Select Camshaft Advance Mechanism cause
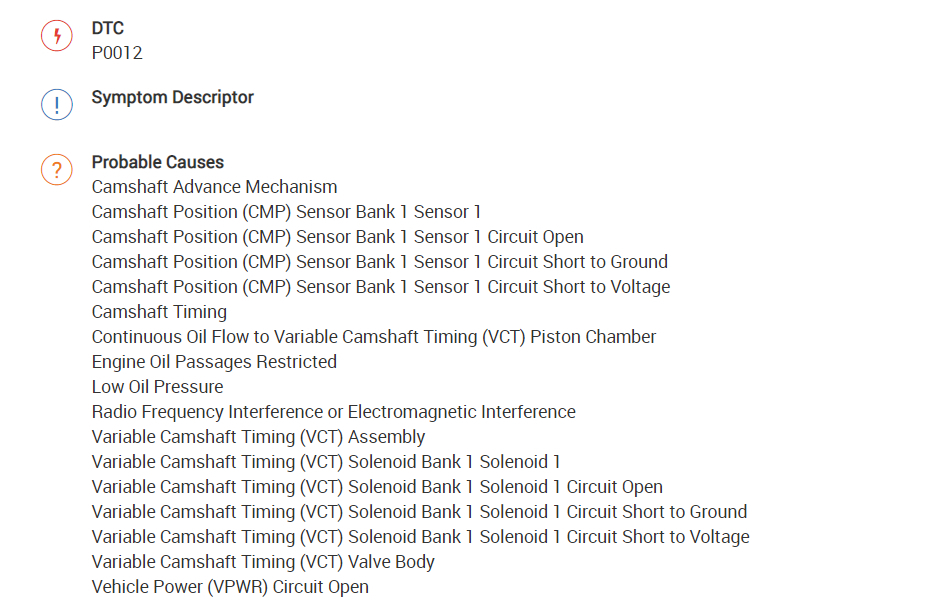The height and width of the screenshot is (610, 947). click(214, 187)
